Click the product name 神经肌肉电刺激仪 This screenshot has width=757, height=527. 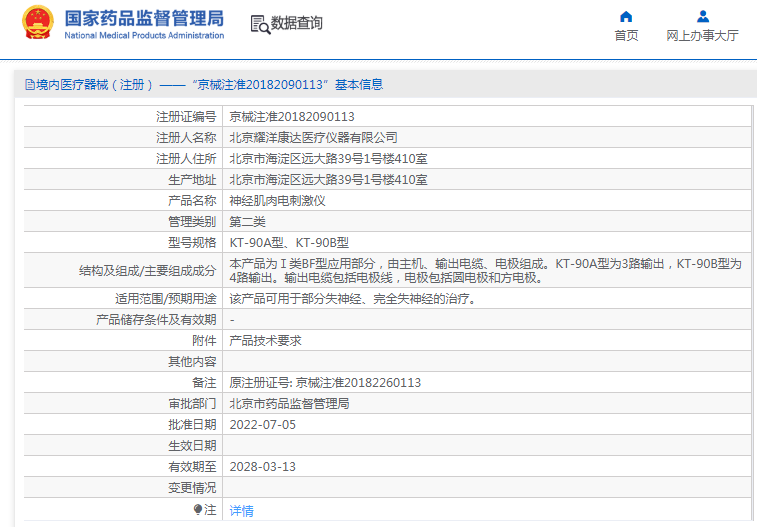pos(278,200)
